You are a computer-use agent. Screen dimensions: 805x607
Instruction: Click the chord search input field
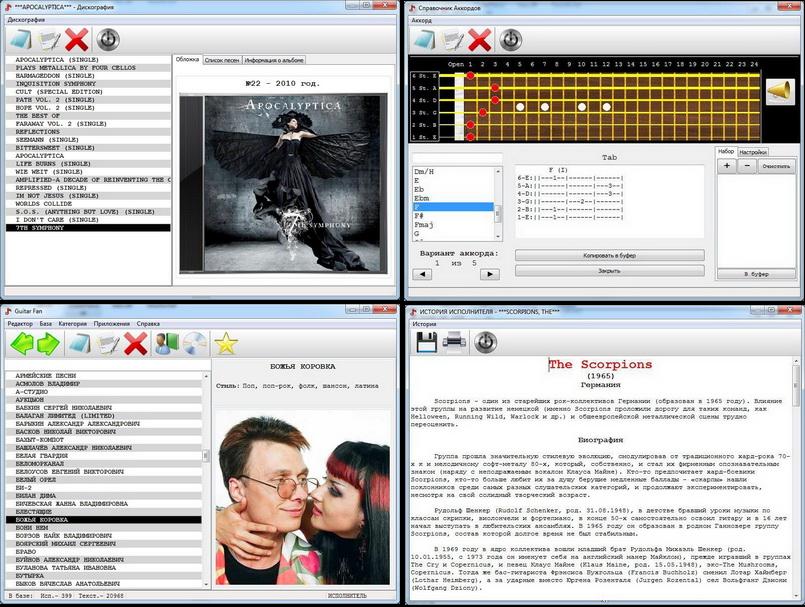point(457,158)
